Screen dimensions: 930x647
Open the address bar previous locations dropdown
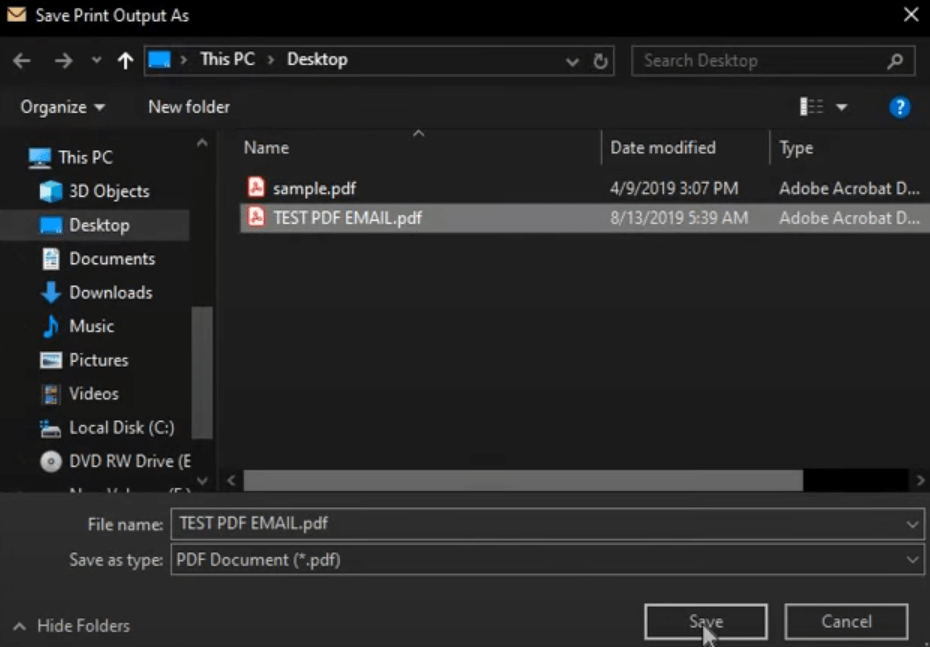(572, 61)
